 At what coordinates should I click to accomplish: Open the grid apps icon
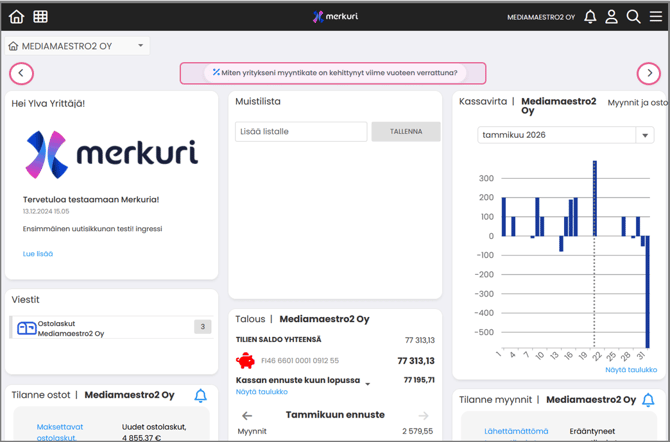pyautogui.click(x=41, y=17)
